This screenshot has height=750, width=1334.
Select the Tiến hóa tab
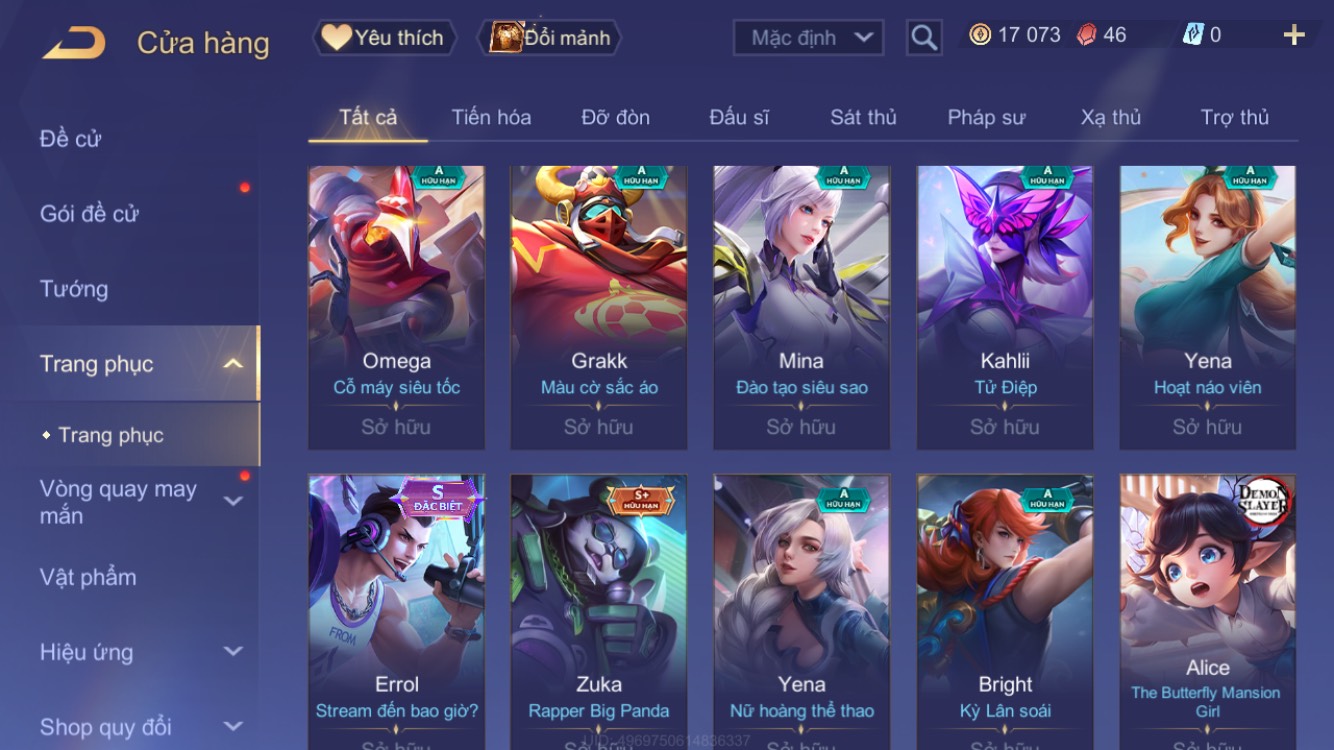tap(491, 117)
